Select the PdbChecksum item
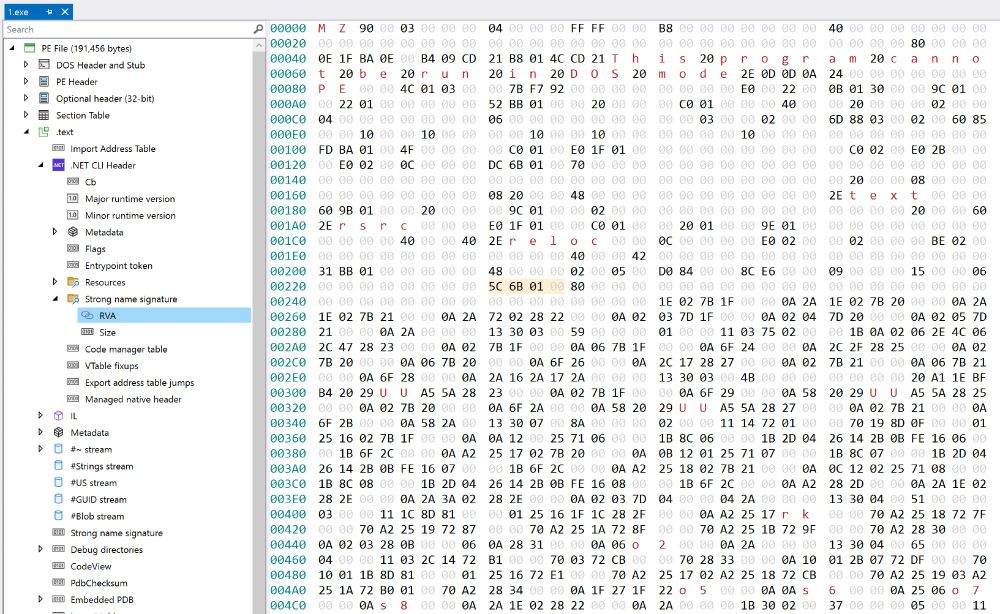The width and height of the screenshot is (1000, 614). (99, 583)
